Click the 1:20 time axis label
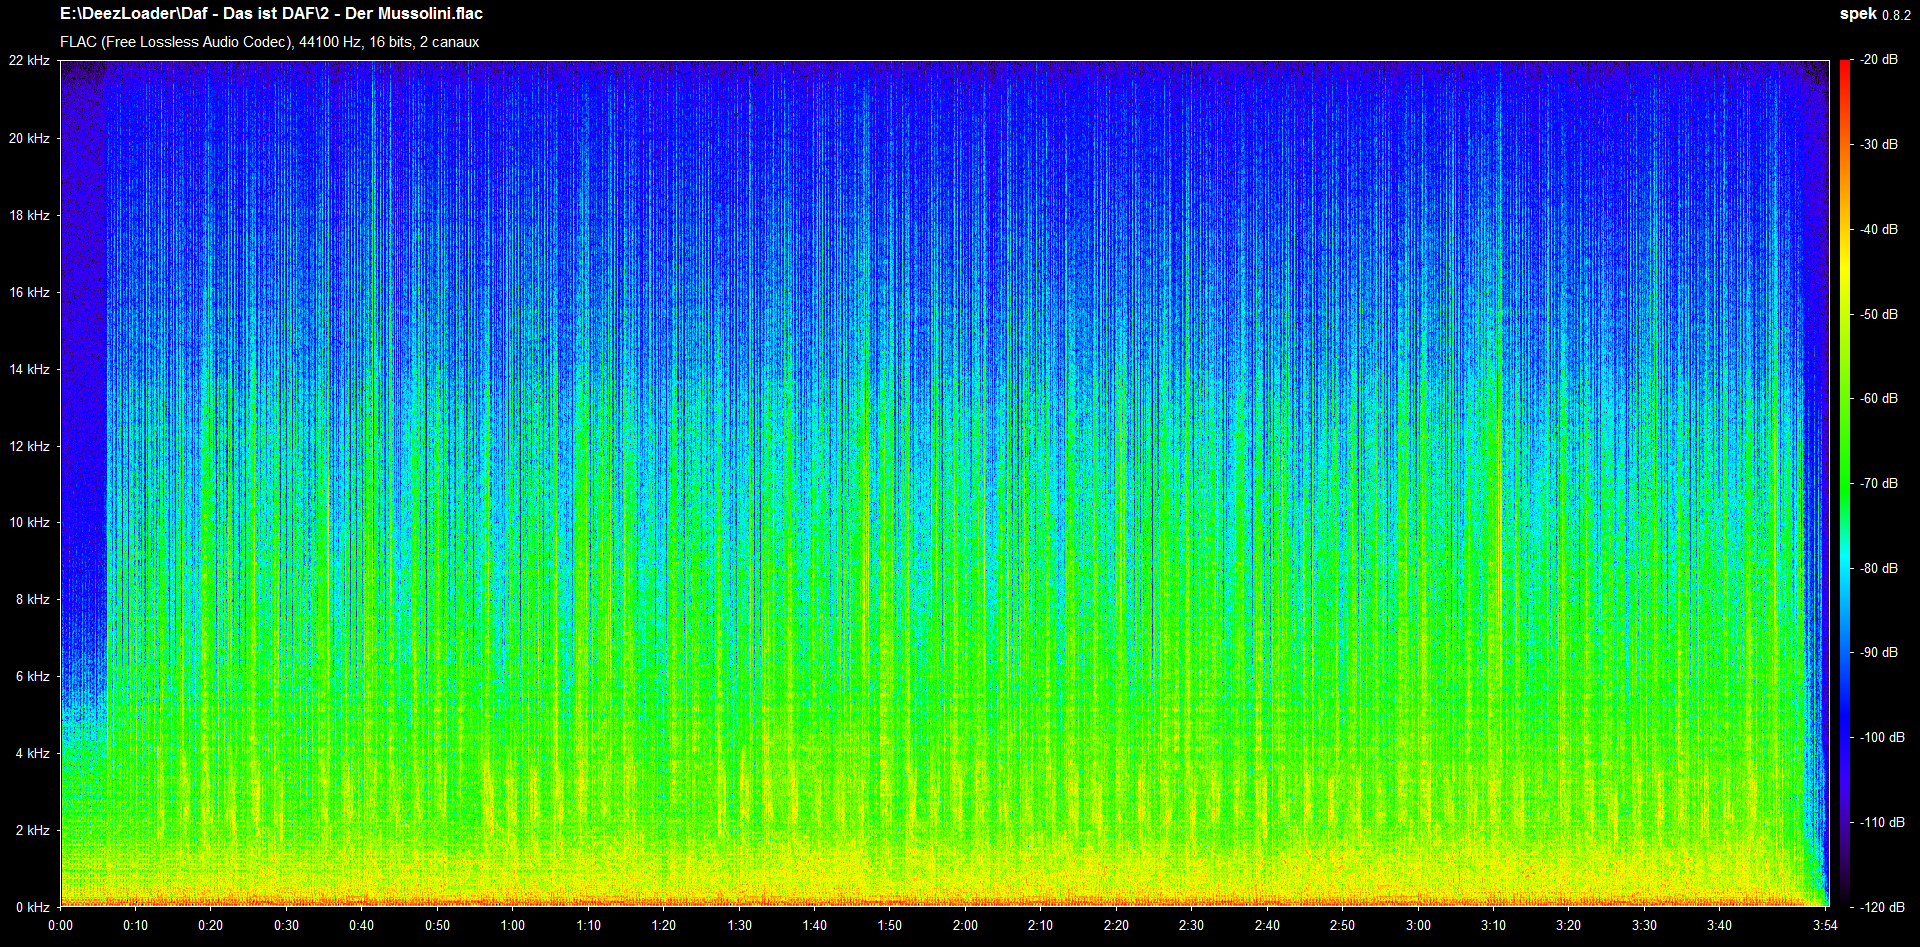 coord(664,925)
